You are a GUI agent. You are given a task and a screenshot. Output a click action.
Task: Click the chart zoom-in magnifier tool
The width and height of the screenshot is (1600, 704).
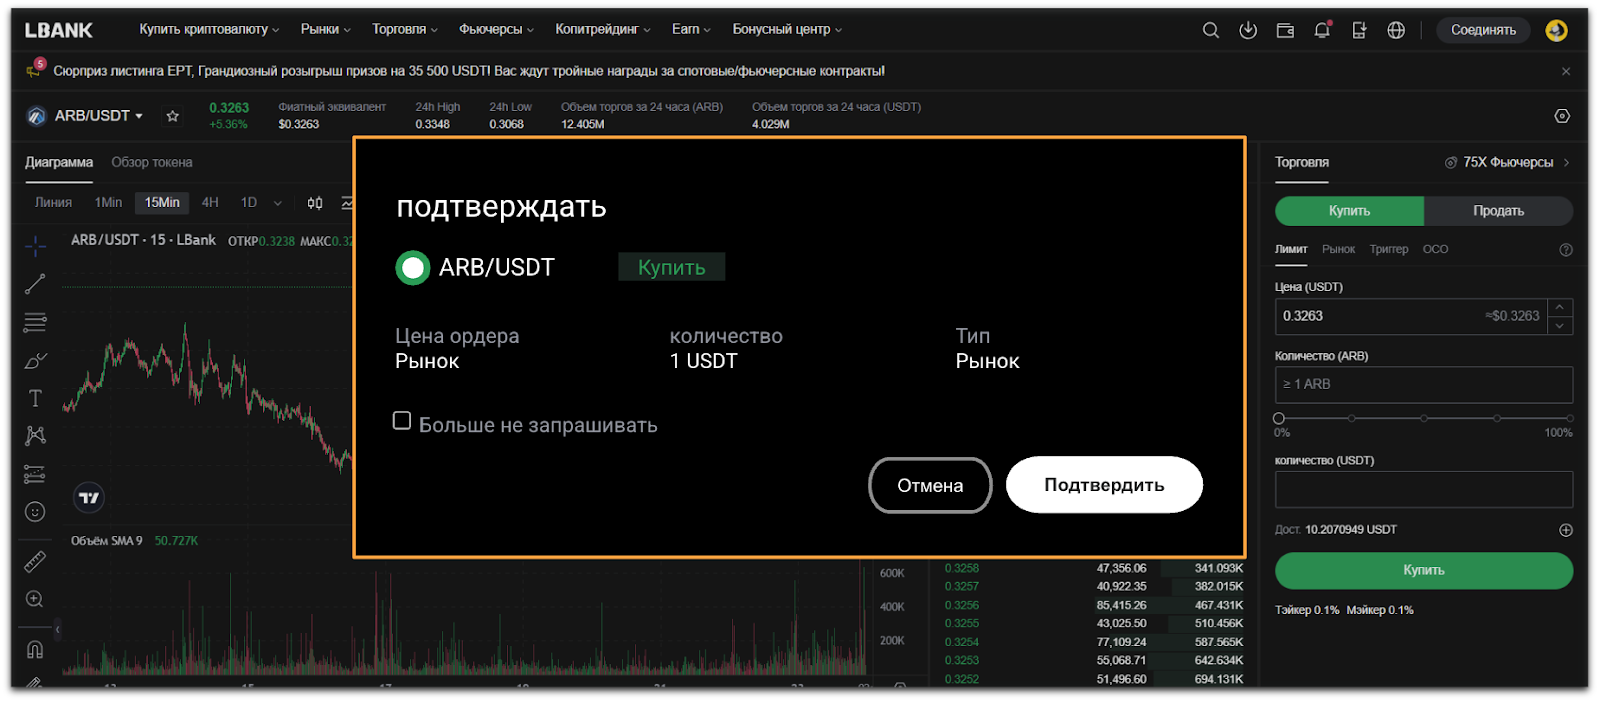tap(35, 599)
